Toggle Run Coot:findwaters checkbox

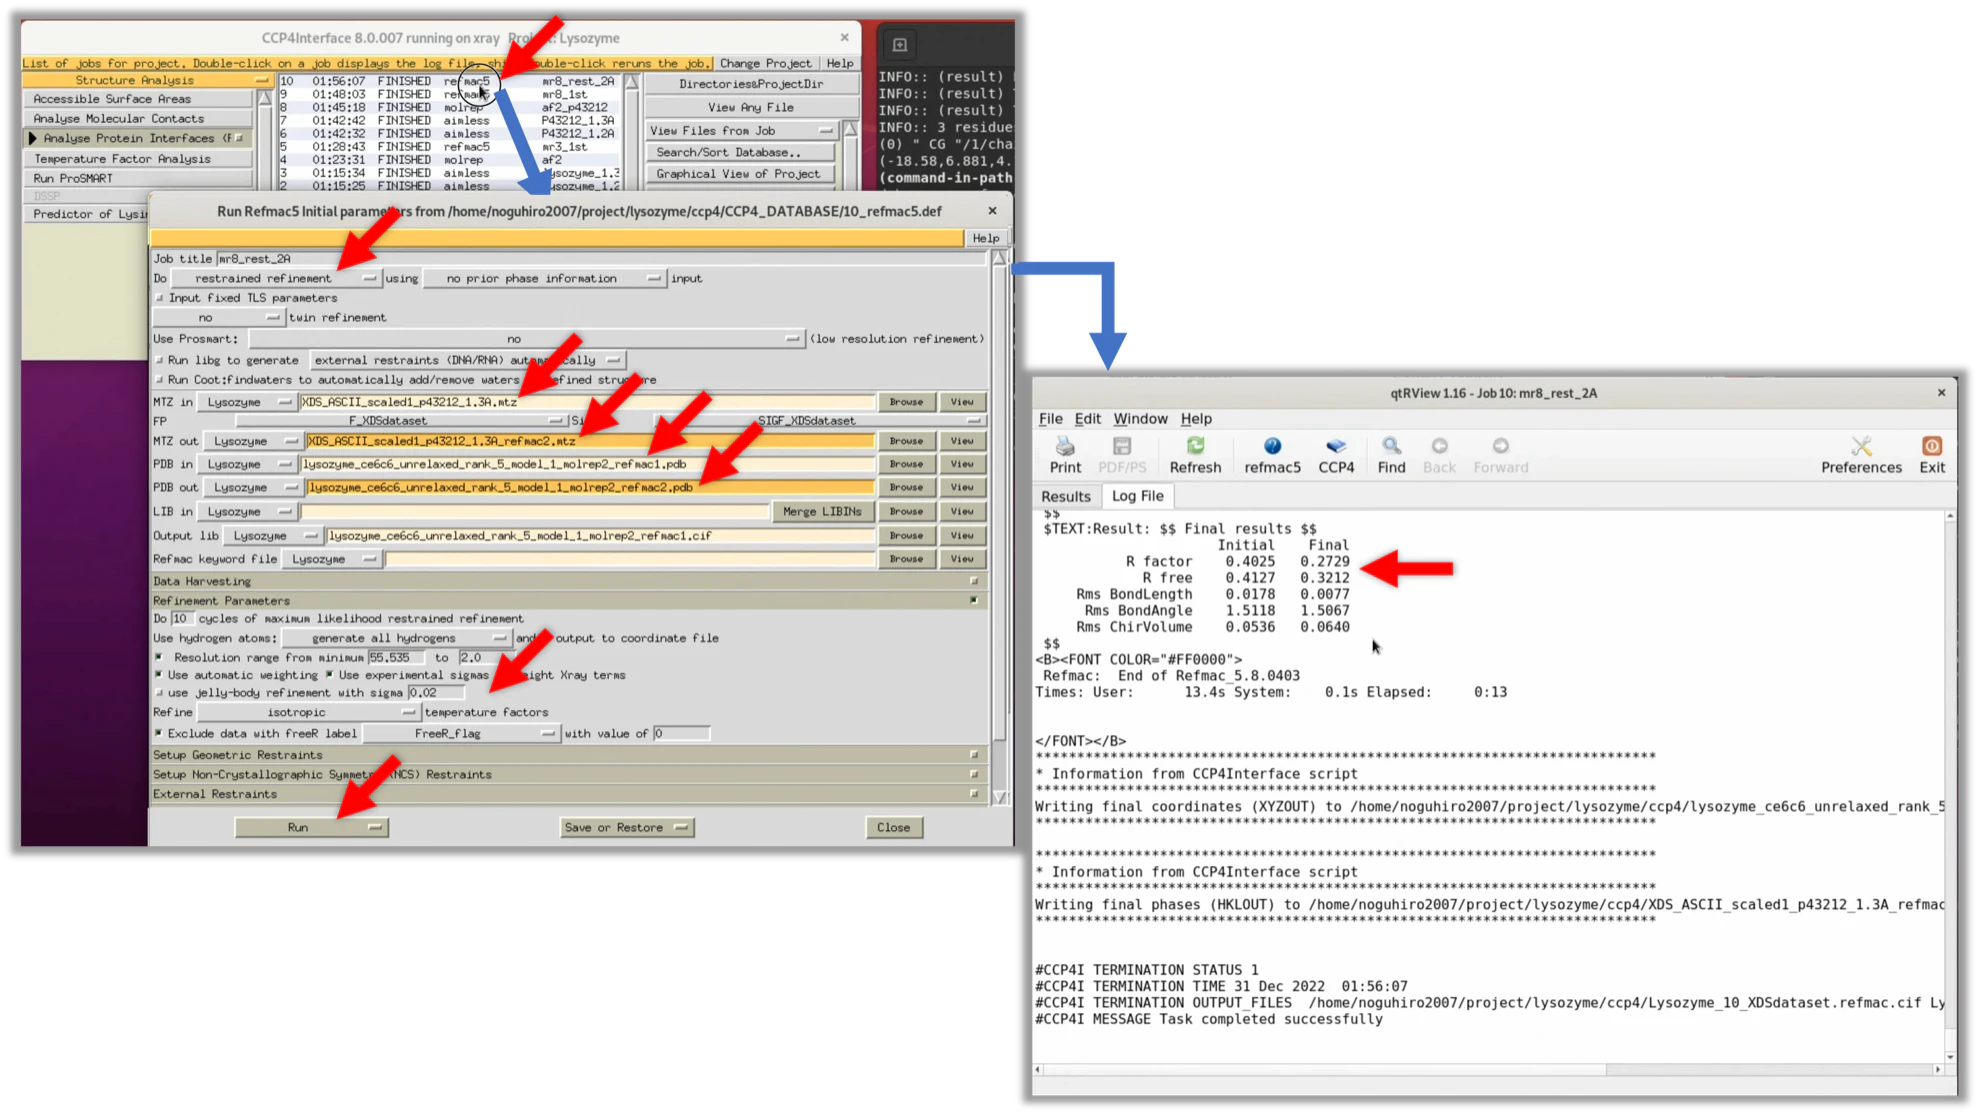[x=160, y=380]
